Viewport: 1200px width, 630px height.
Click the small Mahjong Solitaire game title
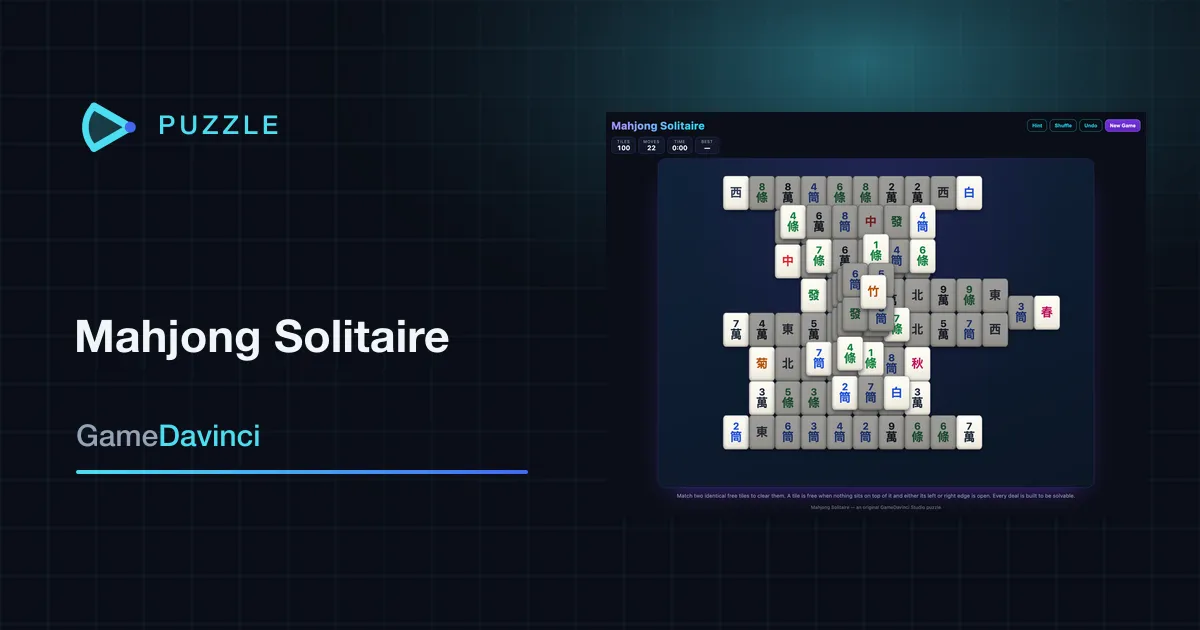658,126
